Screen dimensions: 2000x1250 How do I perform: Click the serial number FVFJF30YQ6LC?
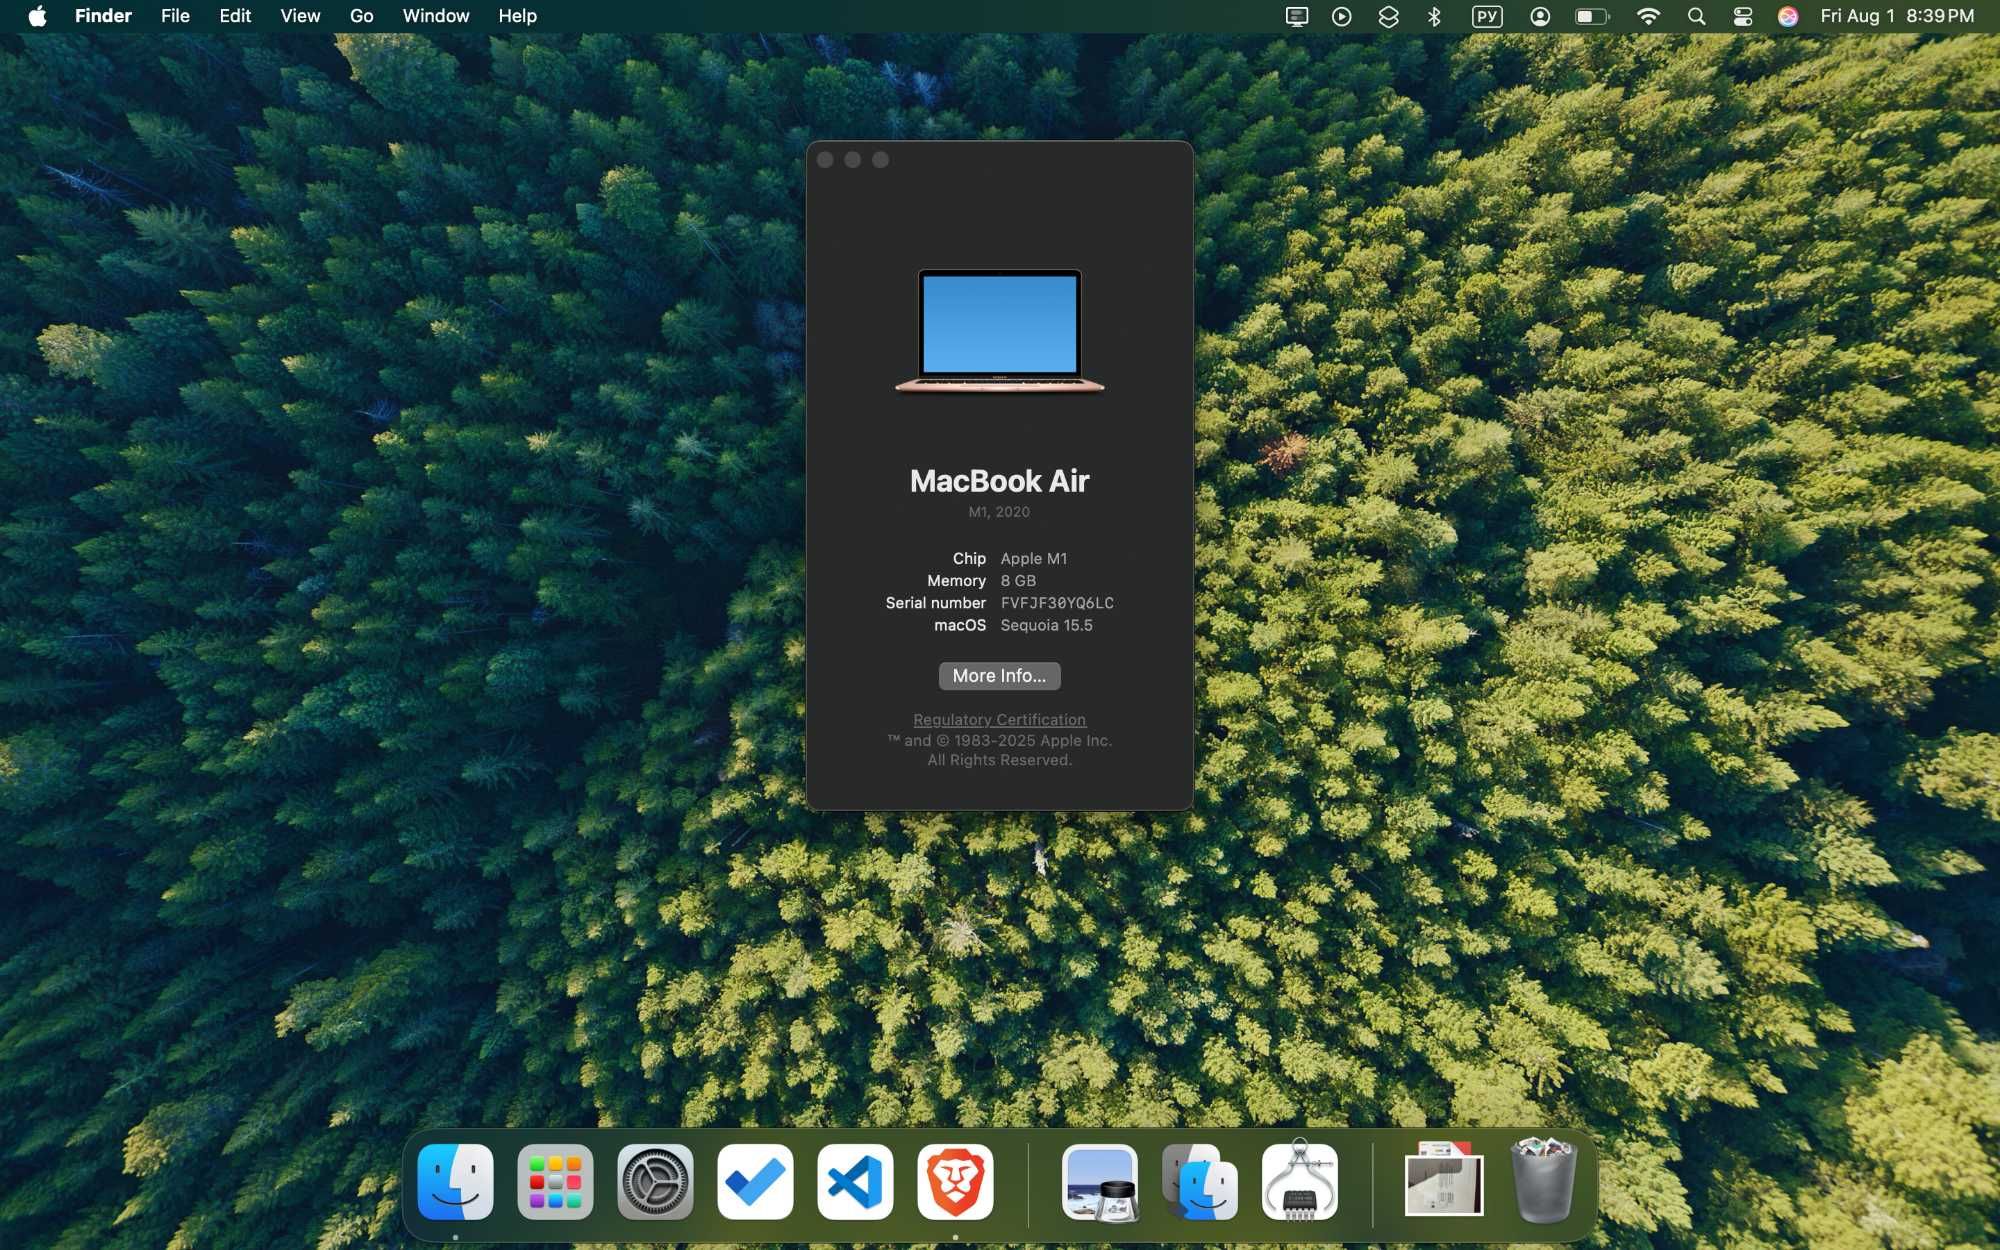1057,603
